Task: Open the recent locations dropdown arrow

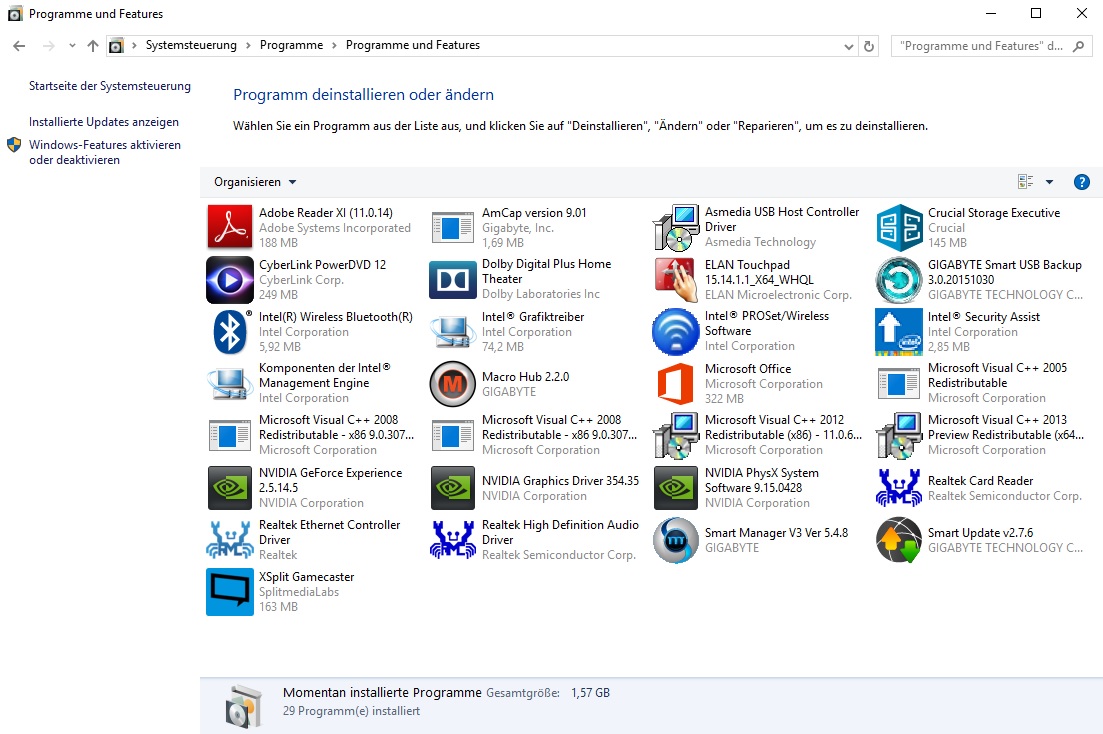Action: coord(72,46)
